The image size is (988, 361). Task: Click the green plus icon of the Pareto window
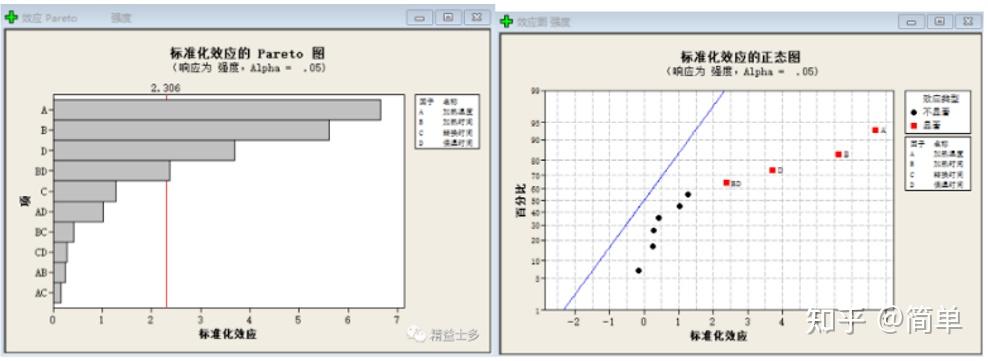tap(11, 18)
